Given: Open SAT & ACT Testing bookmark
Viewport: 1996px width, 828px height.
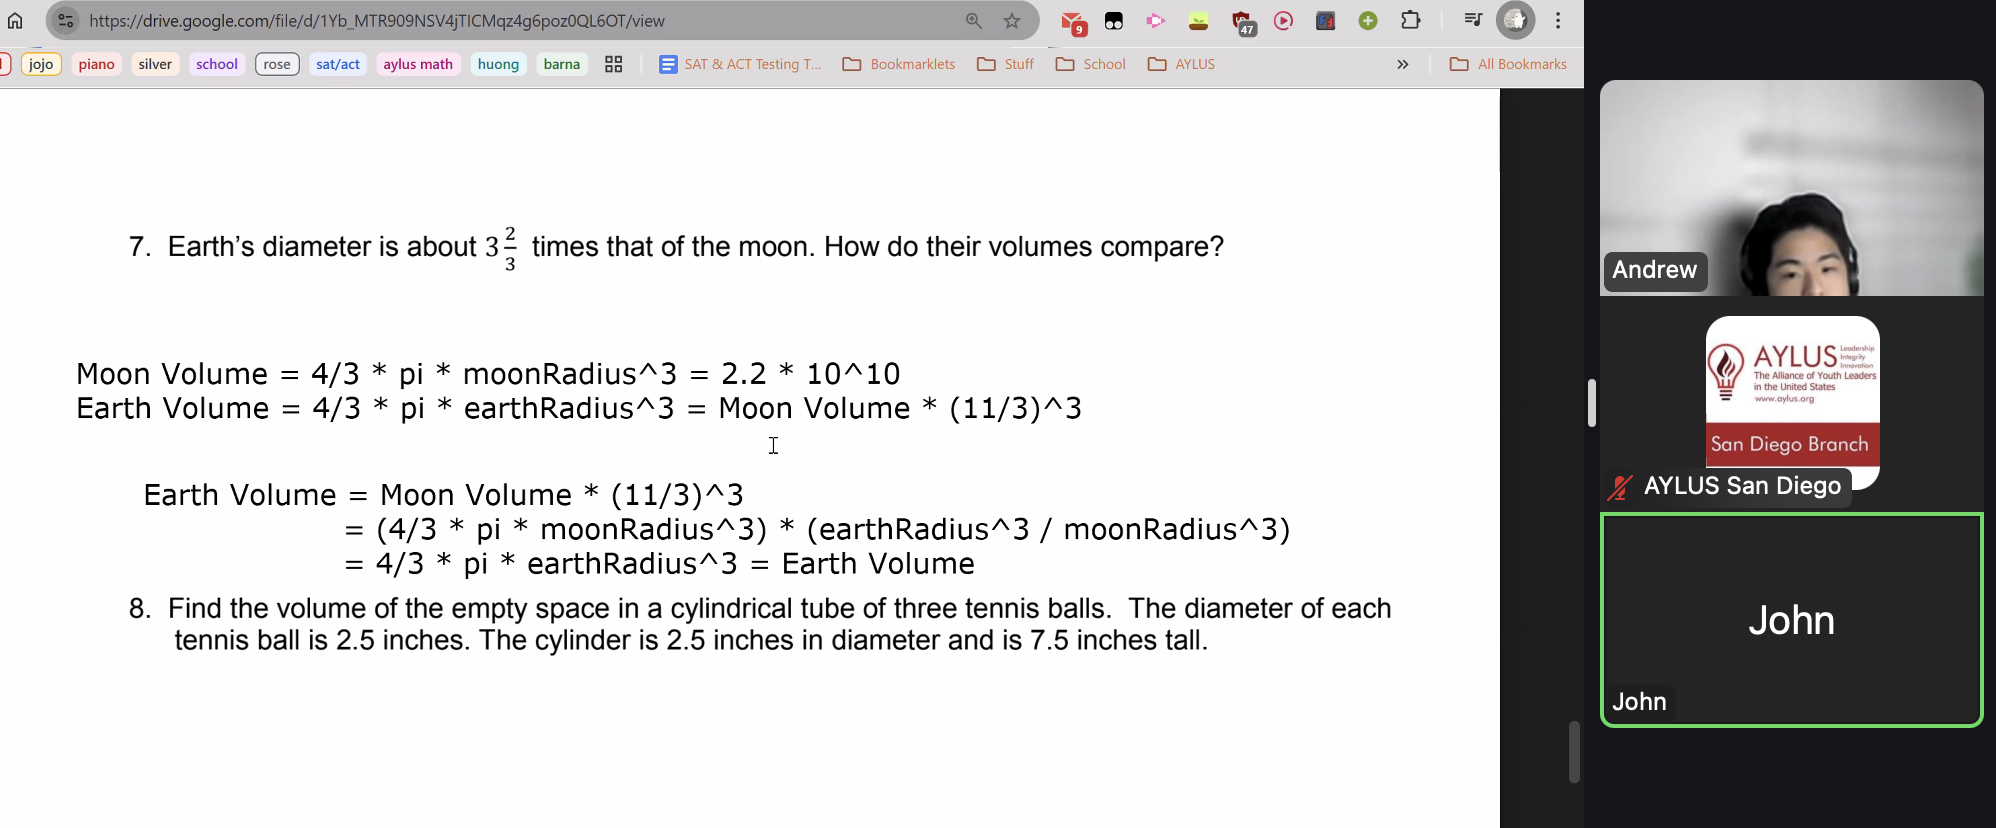Looking at the screenshot, I should [740, 64].
